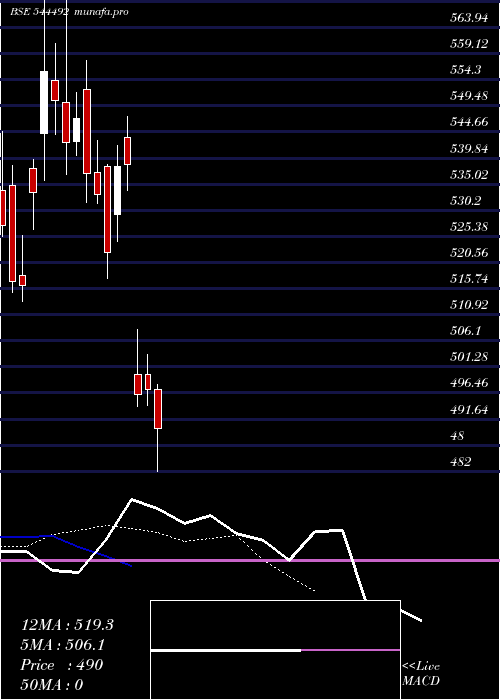Screen dimensions: 500x700
Task: Click the '<<Live MACD' label
Action: (x=421, y=674)
